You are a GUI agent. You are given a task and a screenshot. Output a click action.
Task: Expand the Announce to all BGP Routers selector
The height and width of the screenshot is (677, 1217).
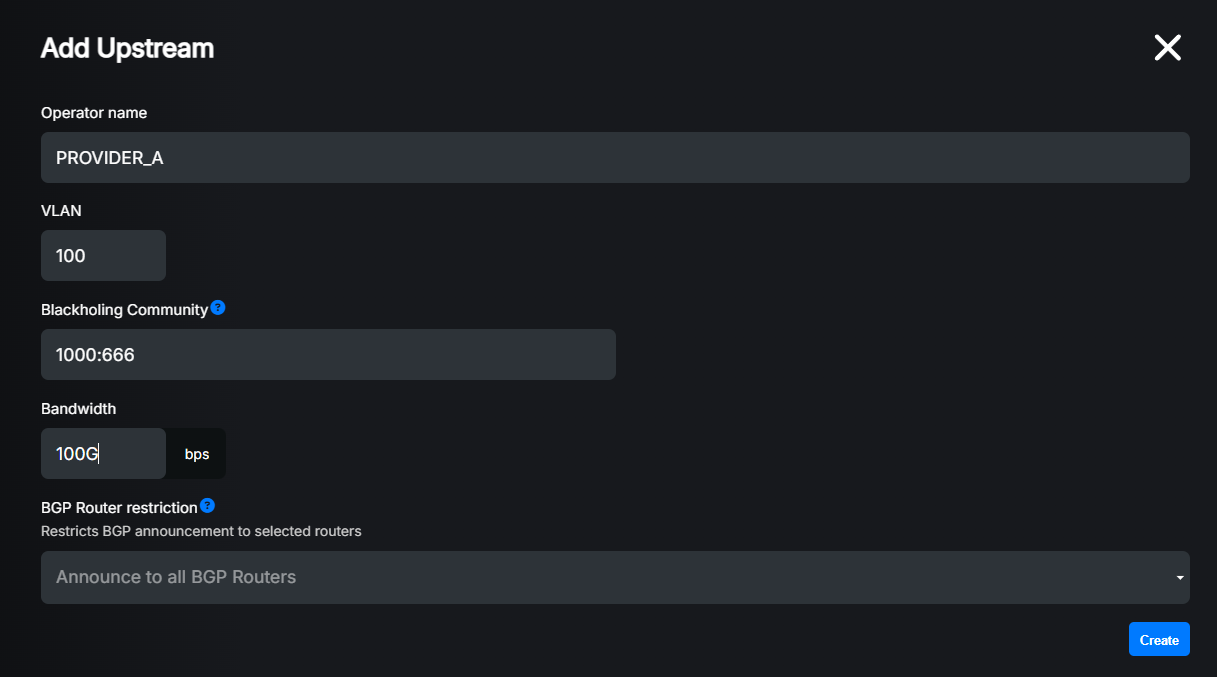click(x=615, y=577)
